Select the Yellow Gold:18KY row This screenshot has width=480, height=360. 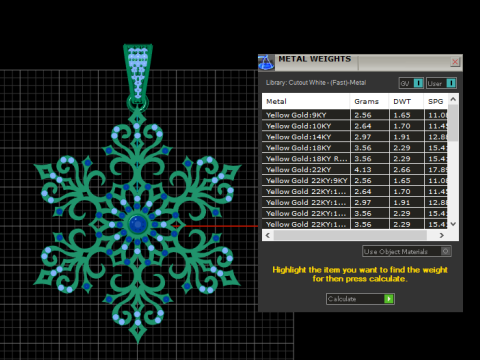[x=355, y=148]
